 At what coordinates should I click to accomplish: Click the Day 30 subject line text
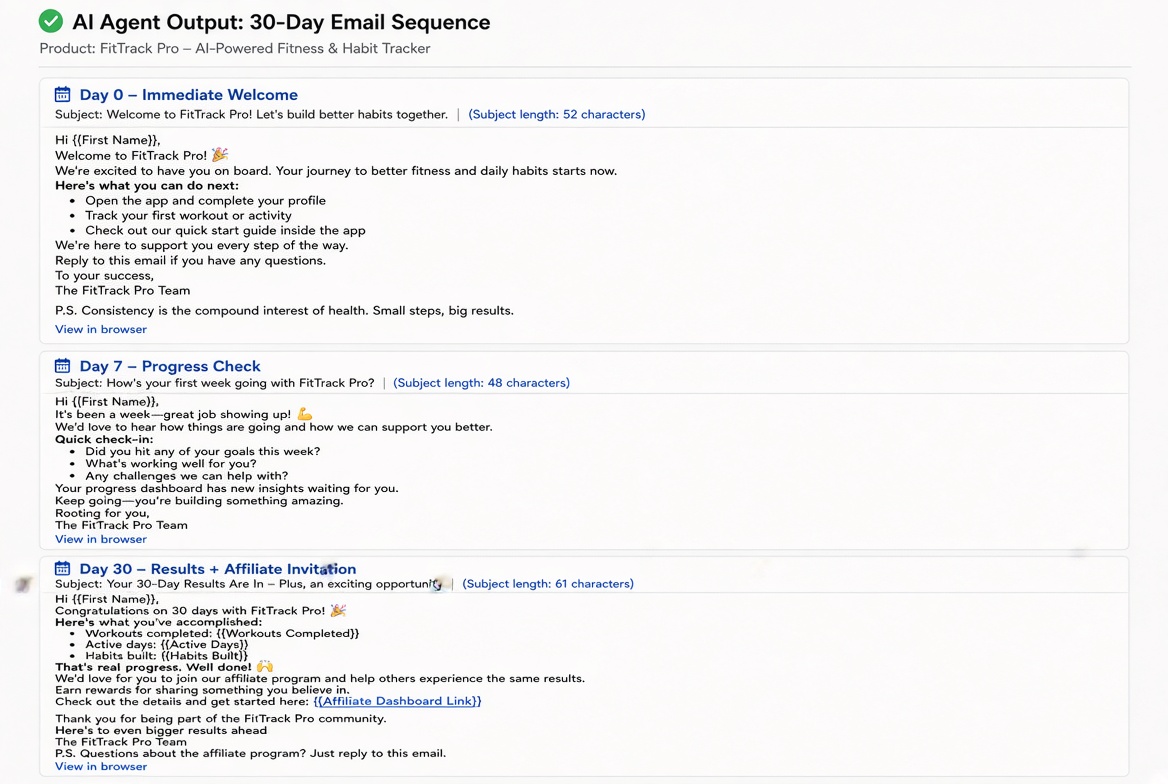(248, 584)
